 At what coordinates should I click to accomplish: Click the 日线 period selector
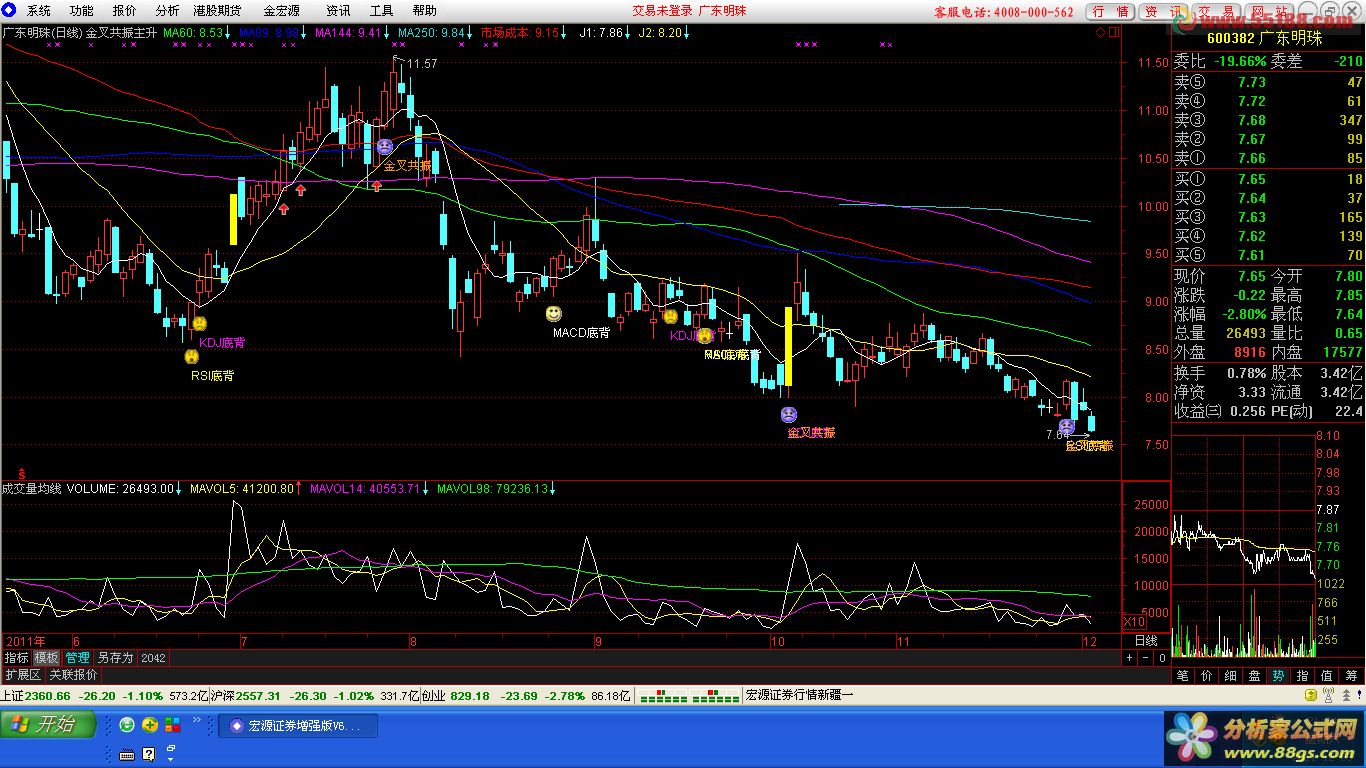pos(1146,641)
